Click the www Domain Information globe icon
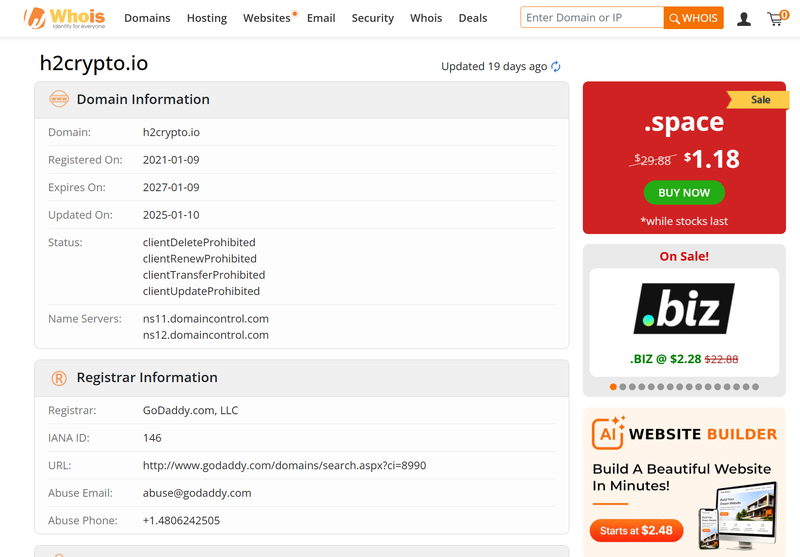The height and width of the screenshot is (557, 800). [x=59, y=99]
